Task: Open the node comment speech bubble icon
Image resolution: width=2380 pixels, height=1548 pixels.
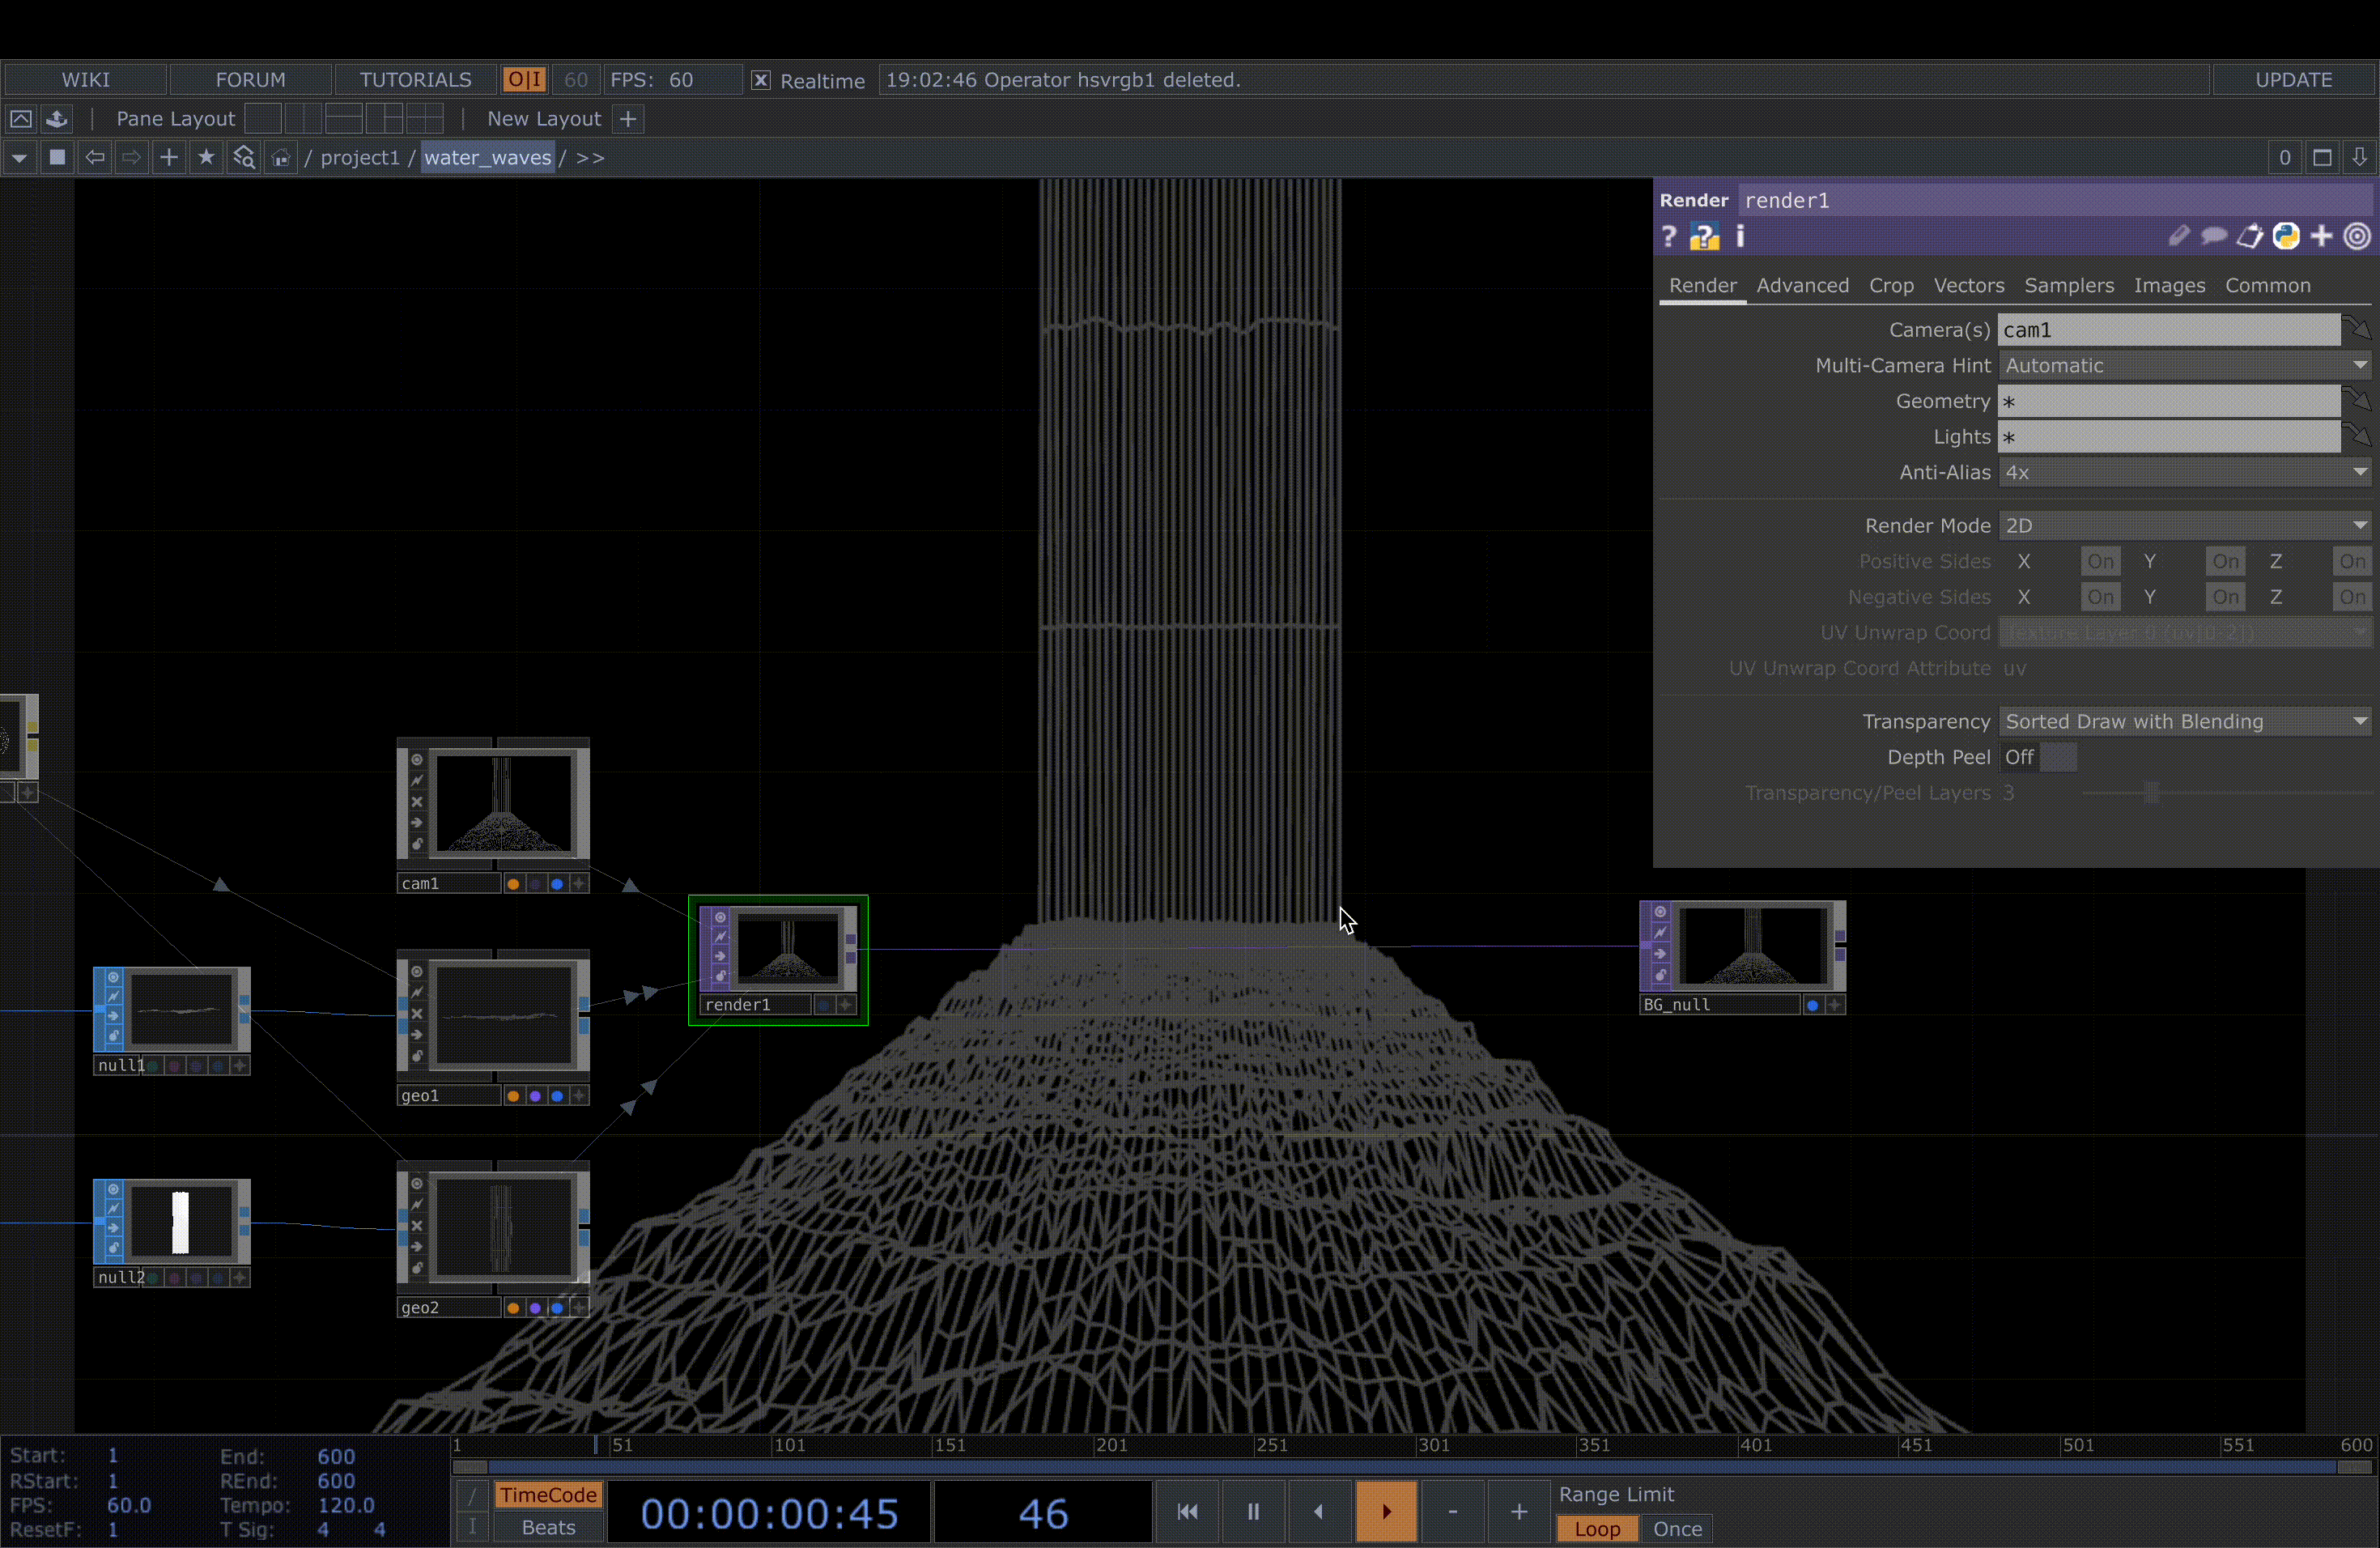Action: coord(2215,236)
